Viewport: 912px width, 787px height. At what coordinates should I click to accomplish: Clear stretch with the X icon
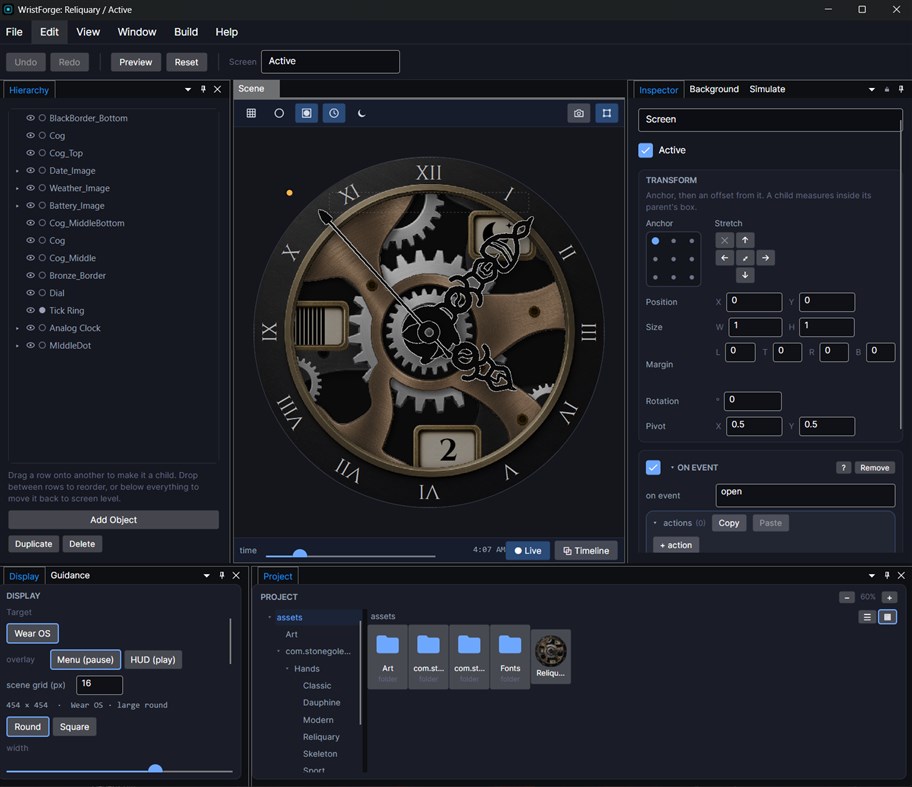click(x=724, y=240)
